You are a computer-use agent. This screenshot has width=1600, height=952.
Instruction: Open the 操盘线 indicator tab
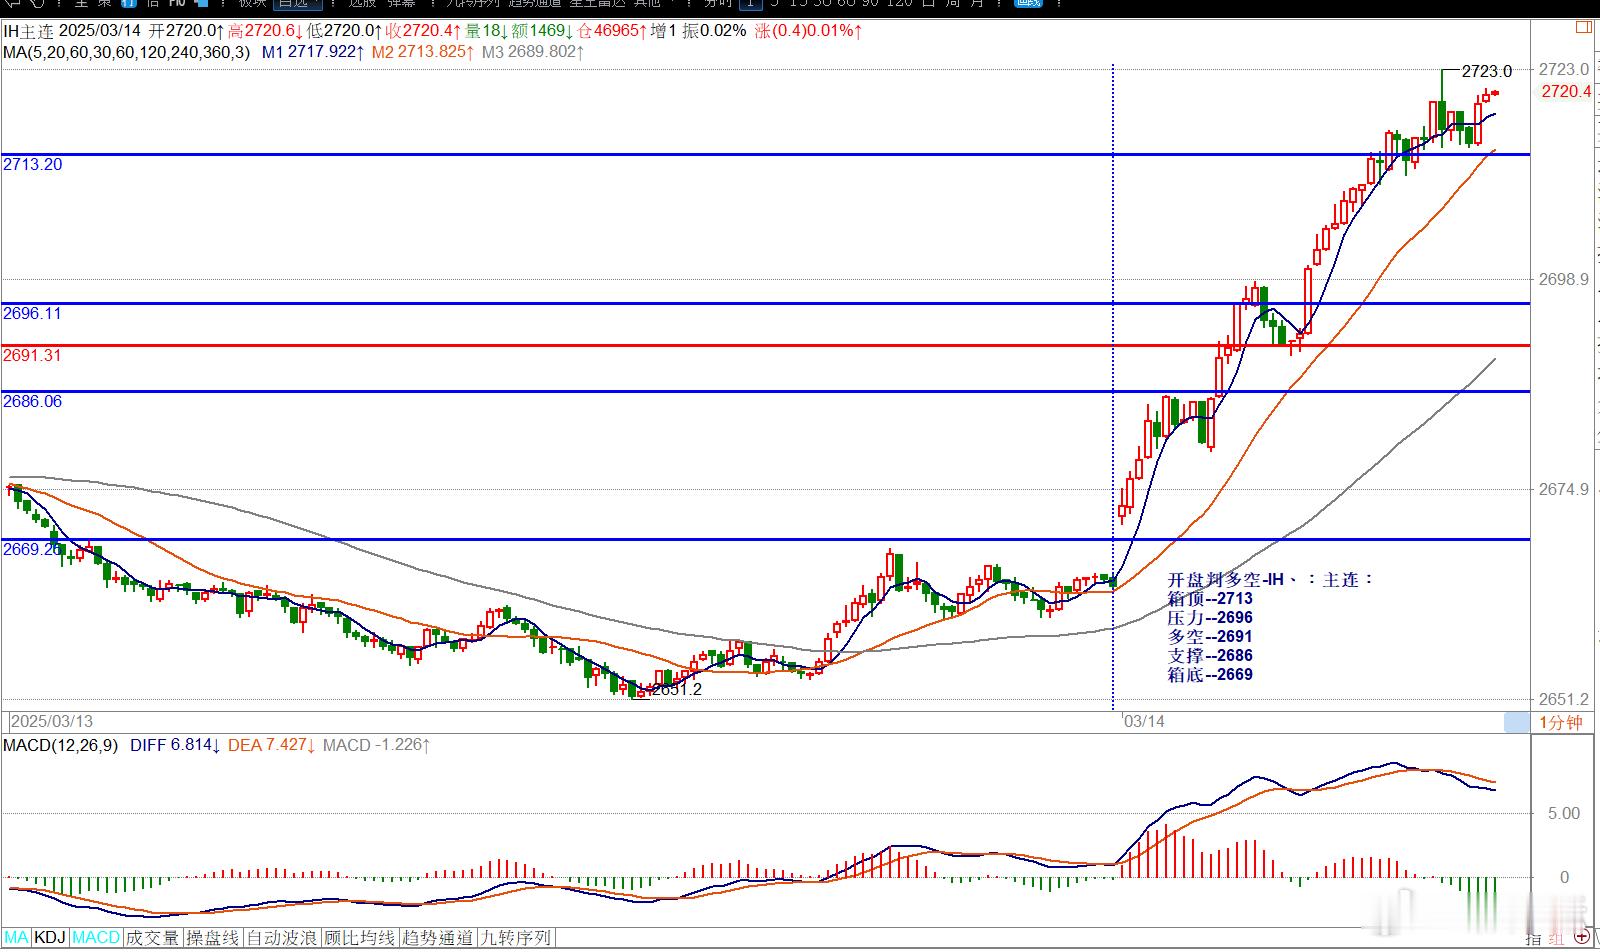pos(213,938)
